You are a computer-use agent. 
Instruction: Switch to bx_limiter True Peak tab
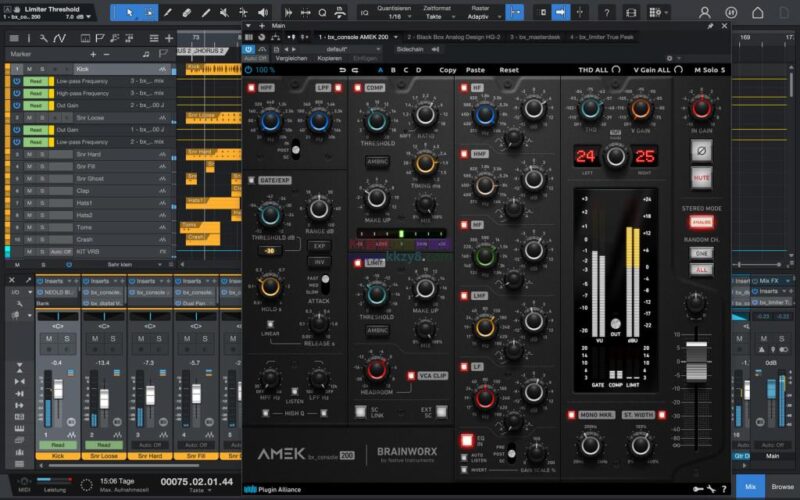tap(602, 37)
